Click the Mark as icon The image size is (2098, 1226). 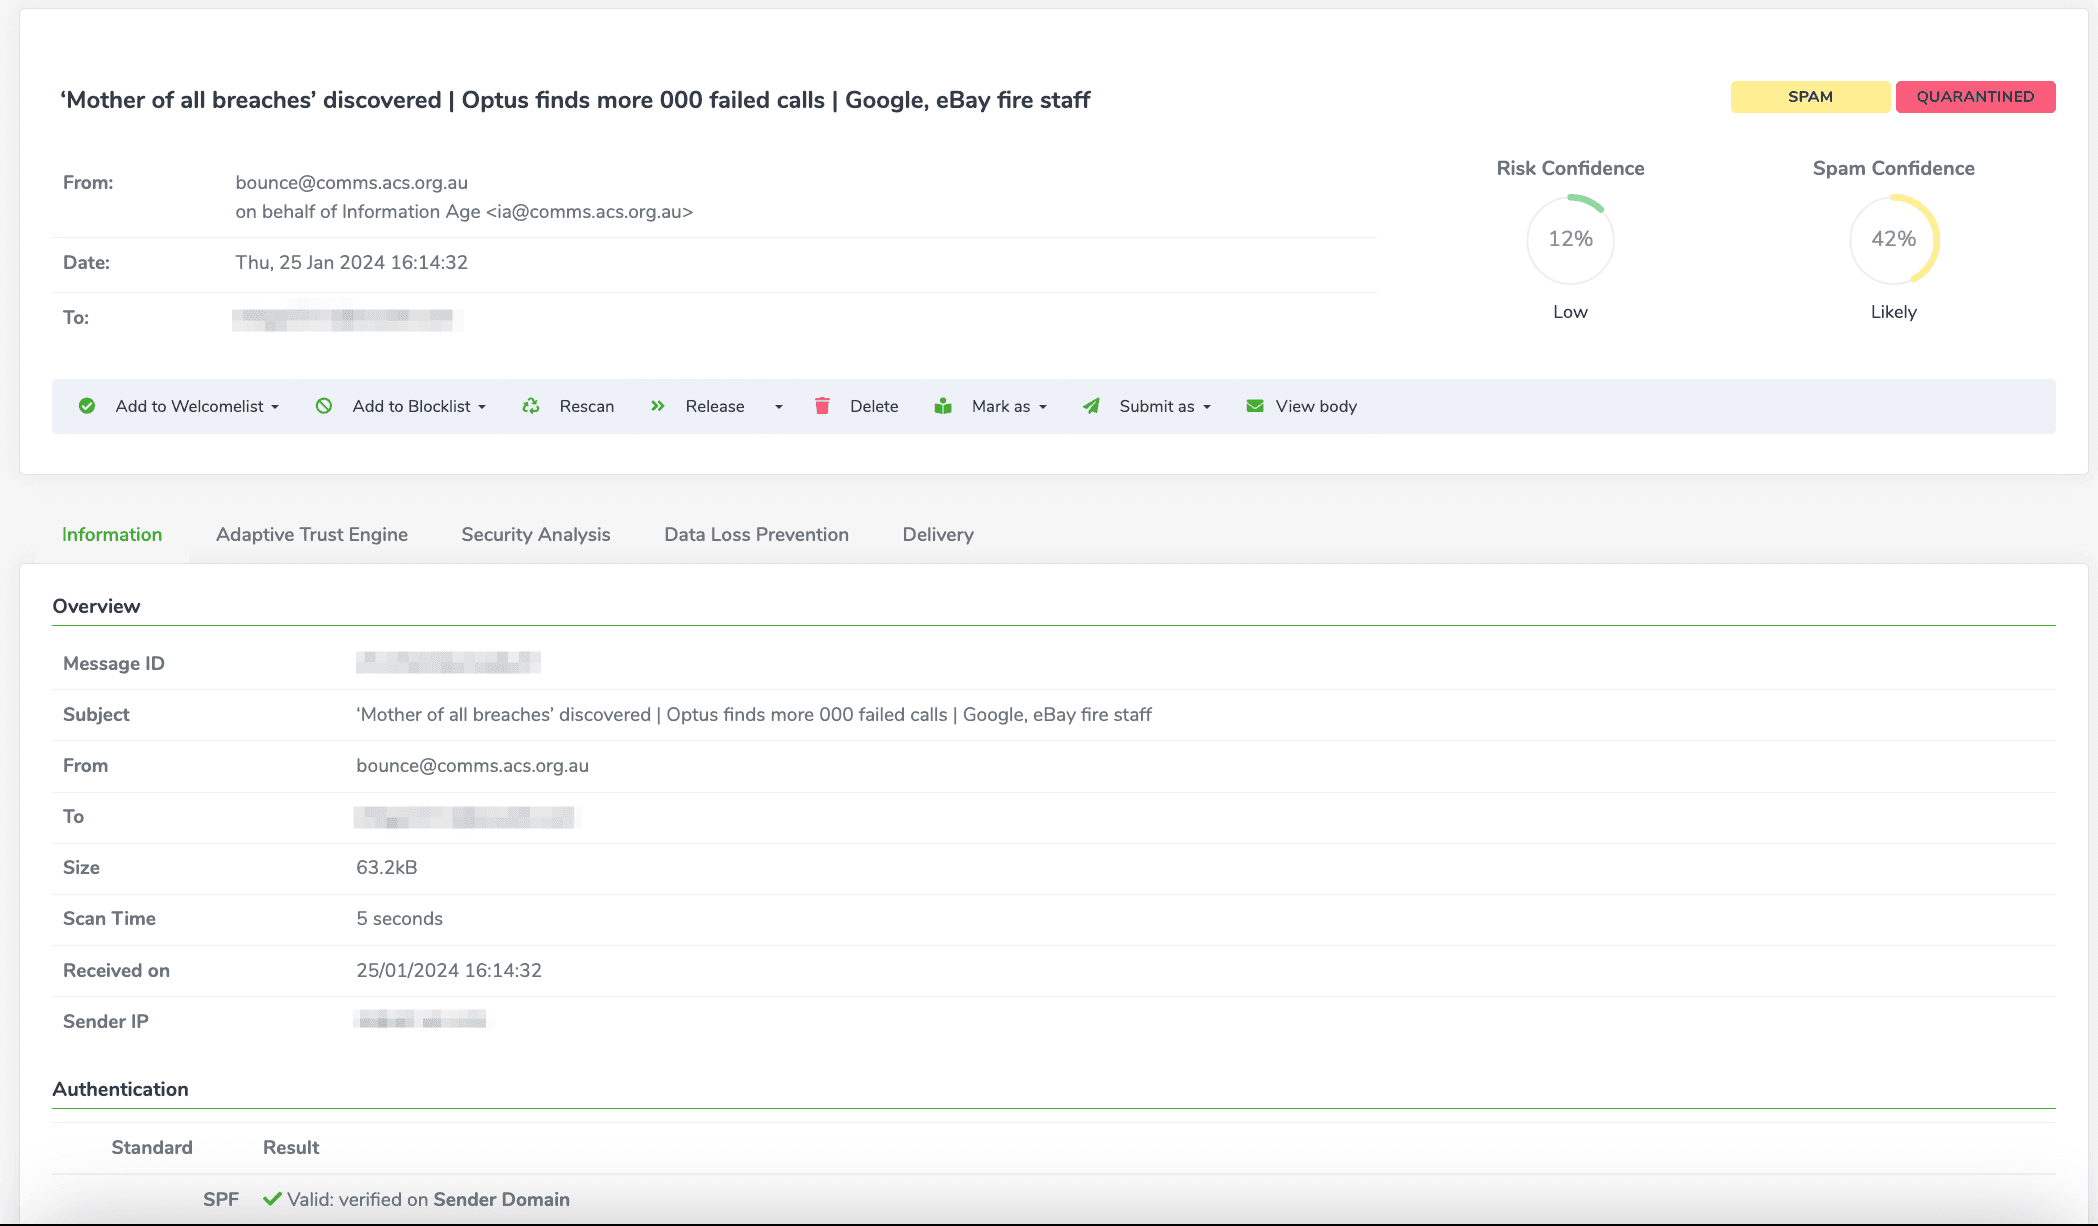point(943,406)
